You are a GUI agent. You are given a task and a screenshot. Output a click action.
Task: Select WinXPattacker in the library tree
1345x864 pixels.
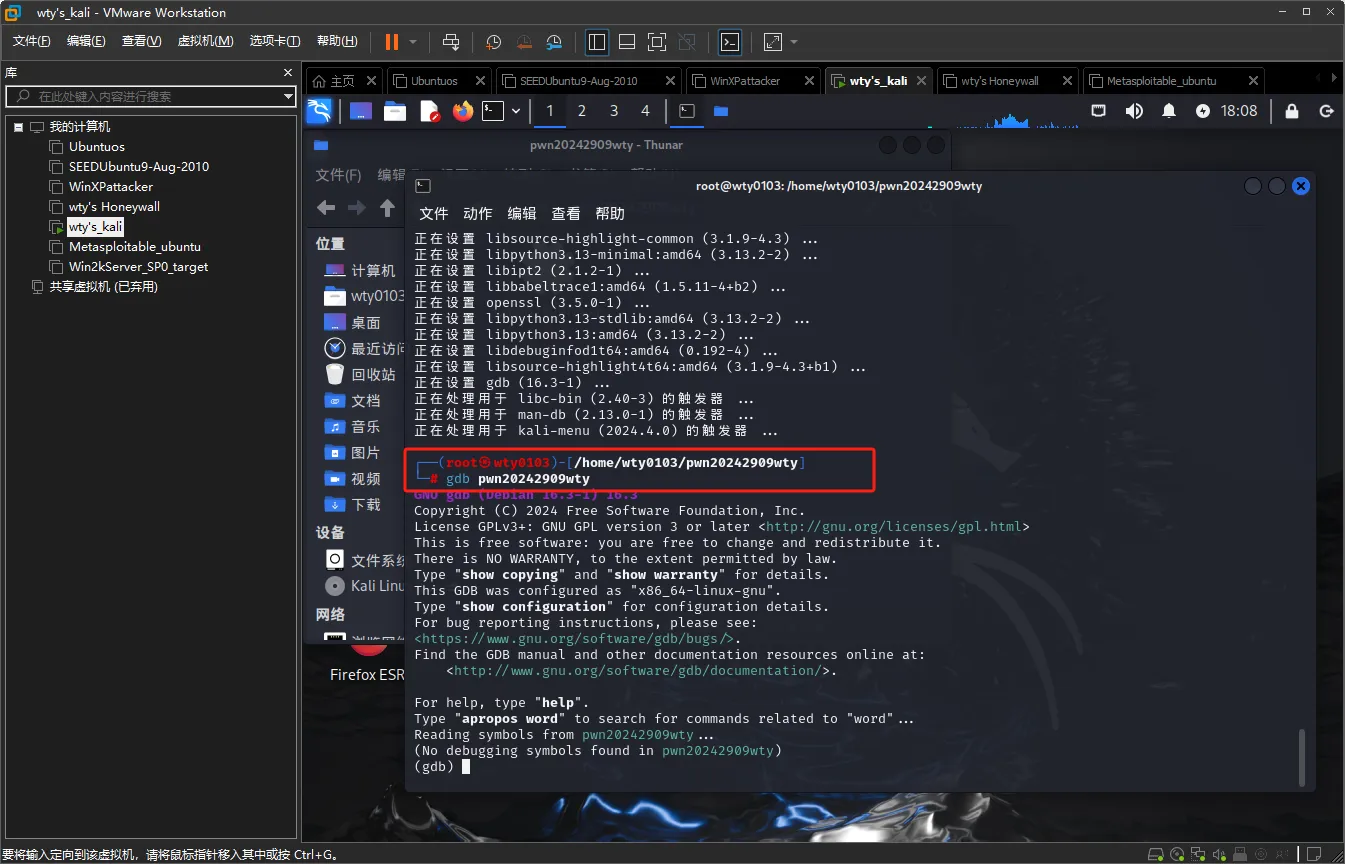(111, 187)
